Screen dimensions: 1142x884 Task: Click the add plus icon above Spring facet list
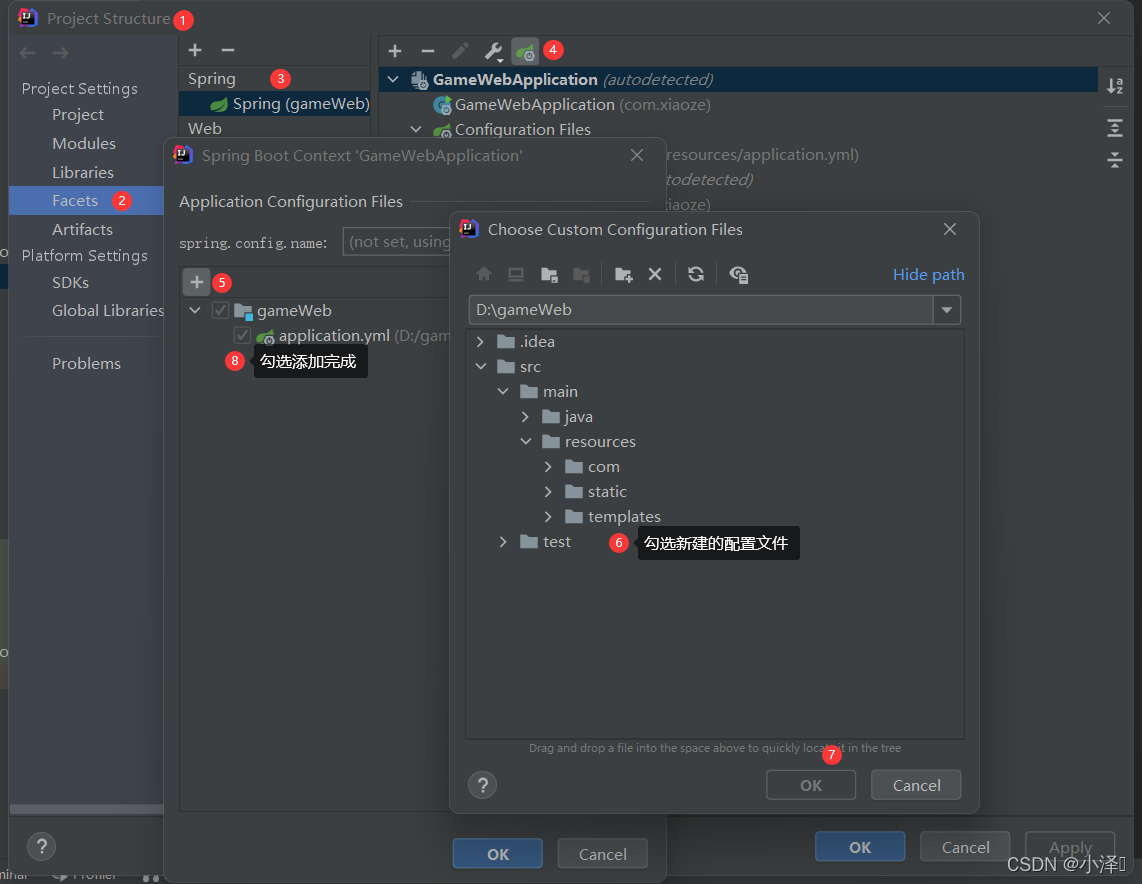[x=194, y=50]
